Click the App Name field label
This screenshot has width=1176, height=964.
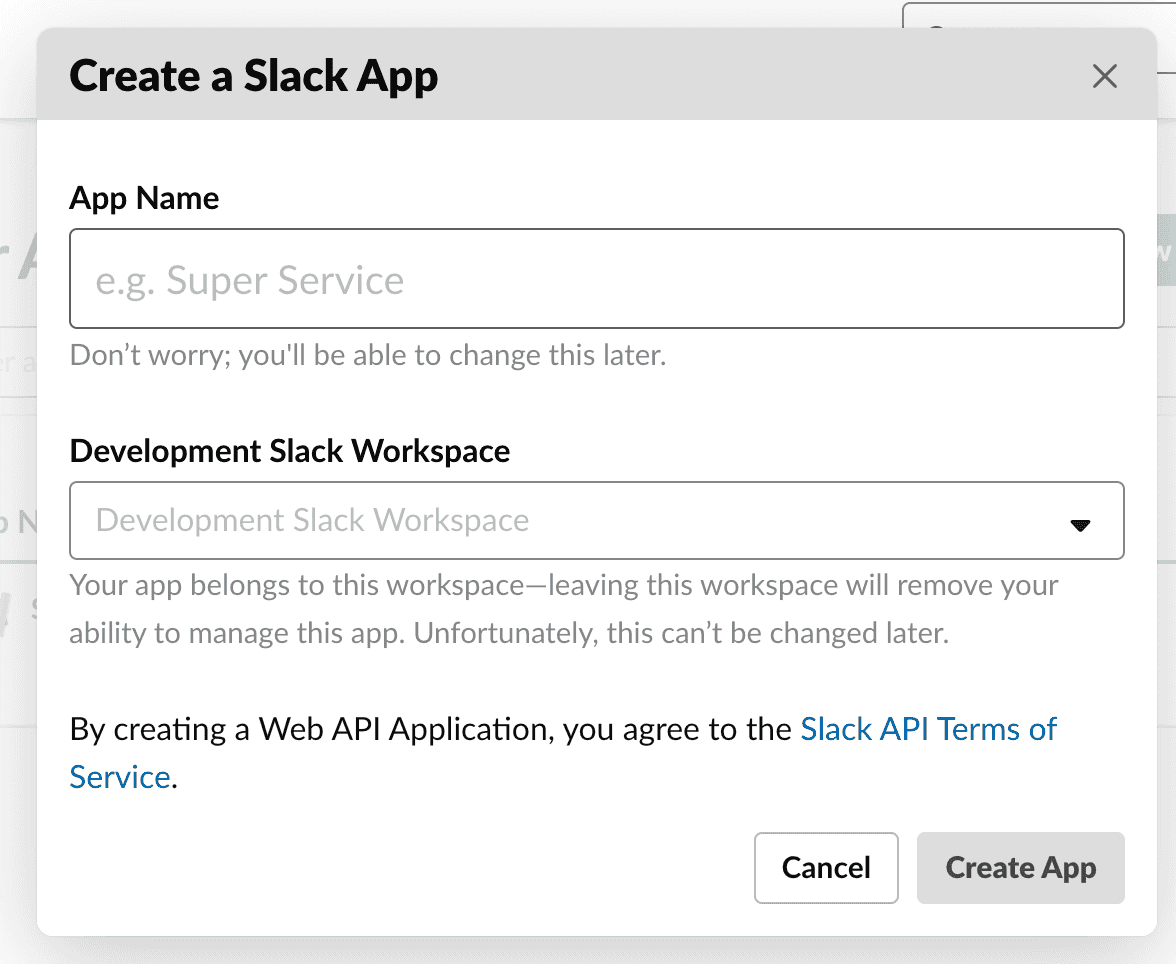[144, 198]
